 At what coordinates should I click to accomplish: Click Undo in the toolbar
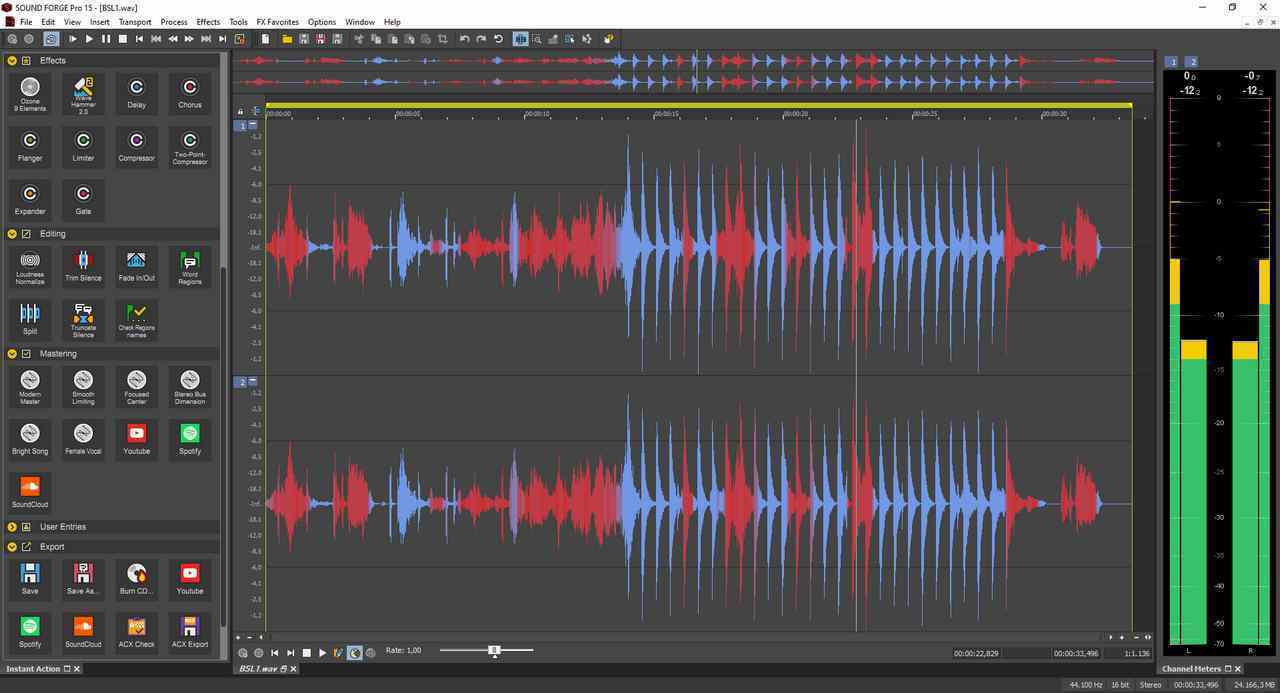pyautogui.click(x=464, y=39)
